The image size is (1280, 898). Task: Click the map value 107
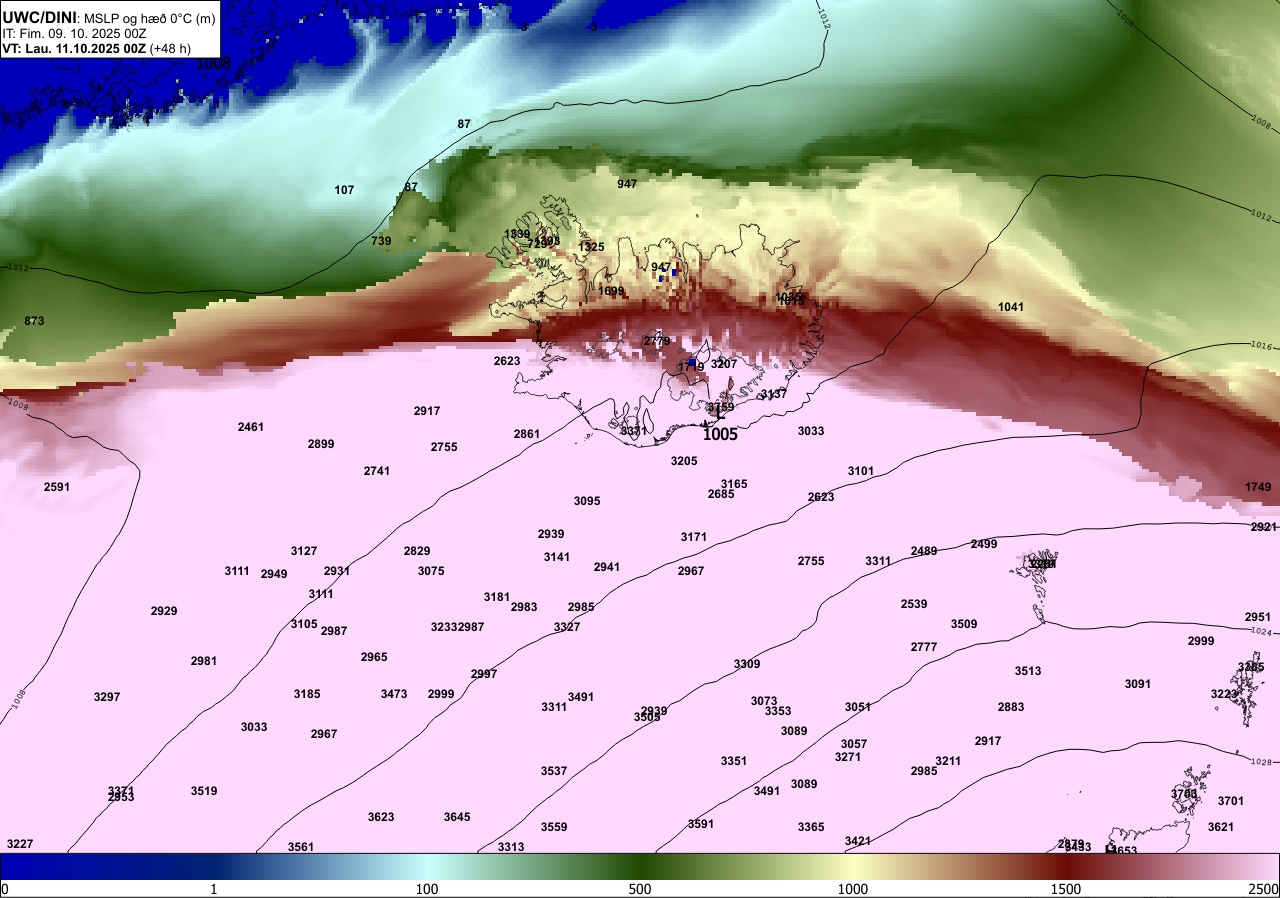pyautogui.click(x=344, y=190)
